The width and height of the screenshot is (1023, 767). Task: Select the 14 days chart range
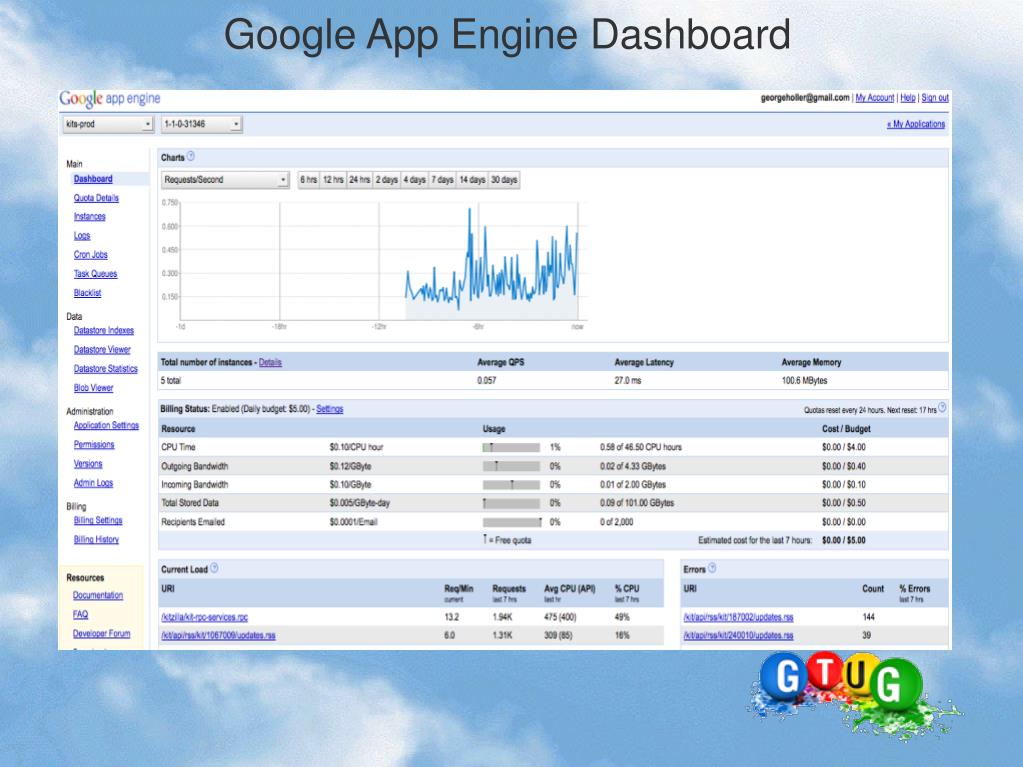point(472,179)
